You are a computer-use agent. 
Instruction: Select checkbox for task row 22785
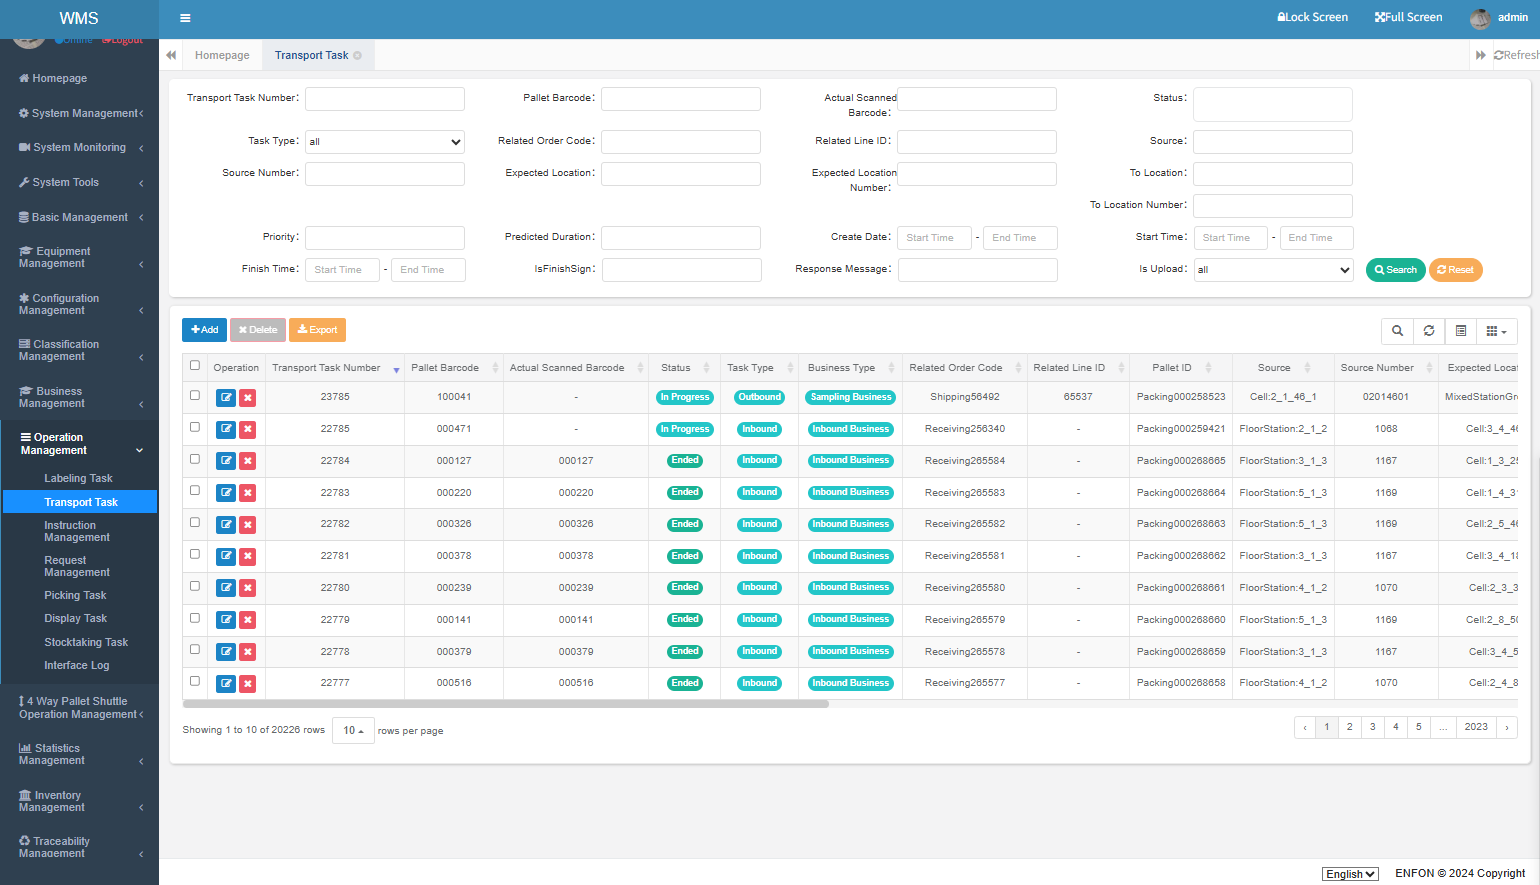coord(195,427)
